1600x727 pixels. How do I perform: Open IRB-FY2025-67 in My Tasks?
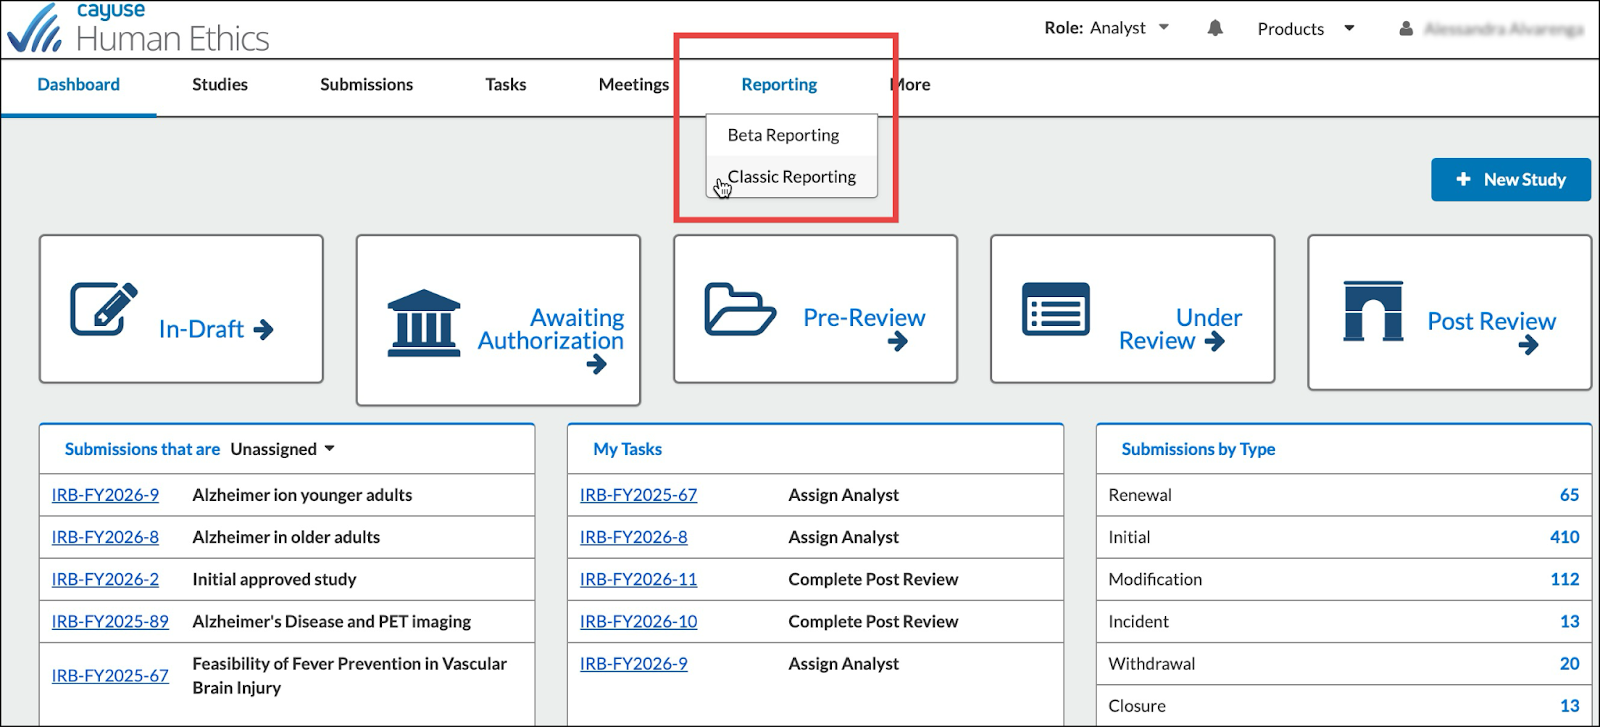(x=638, y=495)
